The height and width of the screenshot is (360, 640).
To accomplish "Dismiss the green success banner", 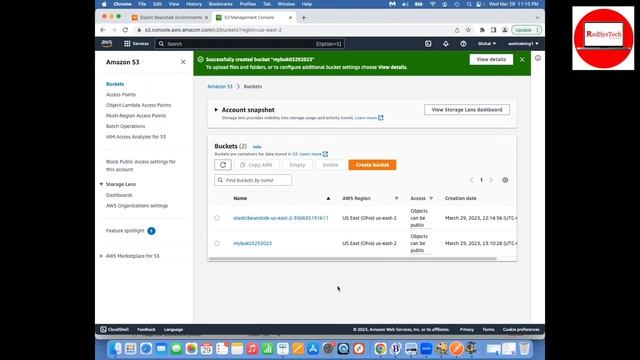I will (x=522, y=60).
